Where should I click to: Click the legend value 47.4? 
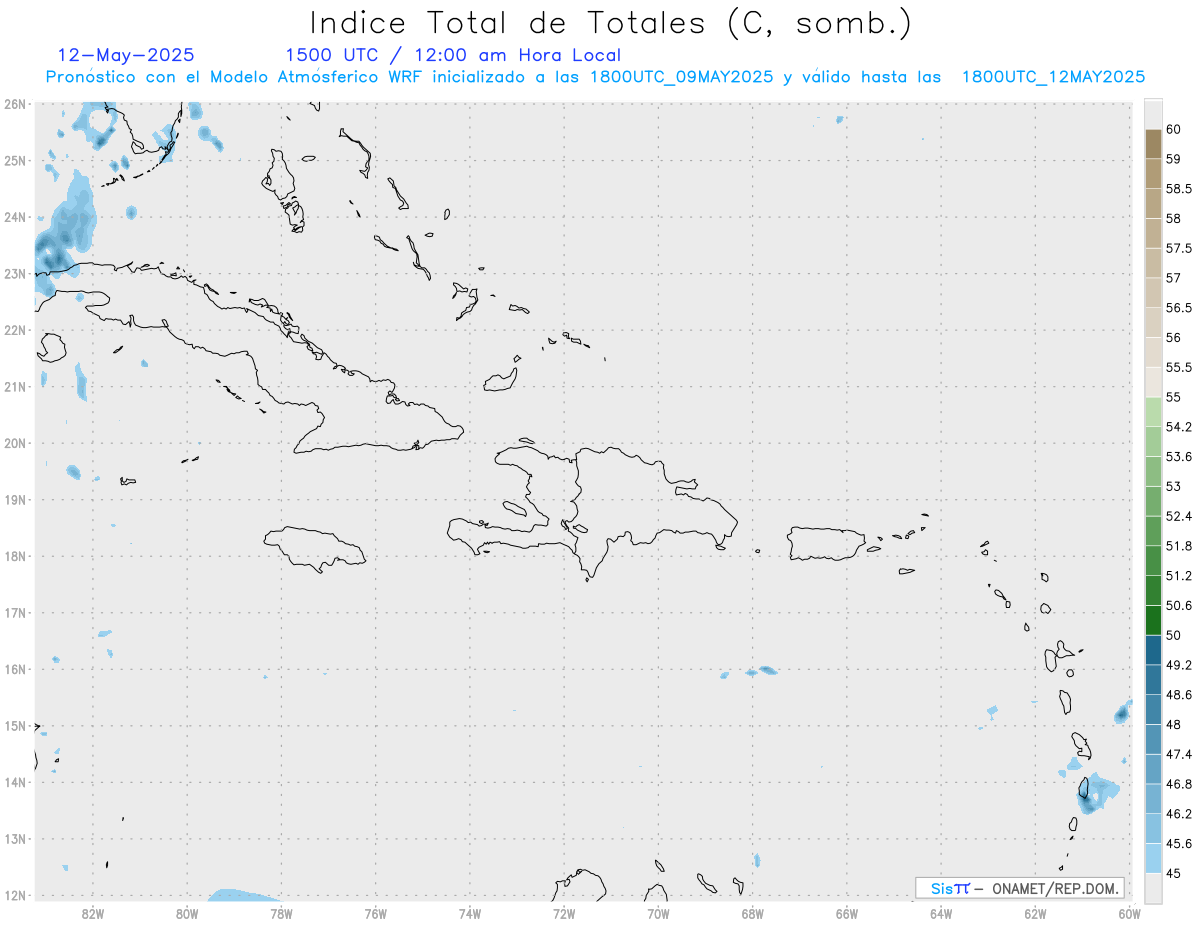1179,754
